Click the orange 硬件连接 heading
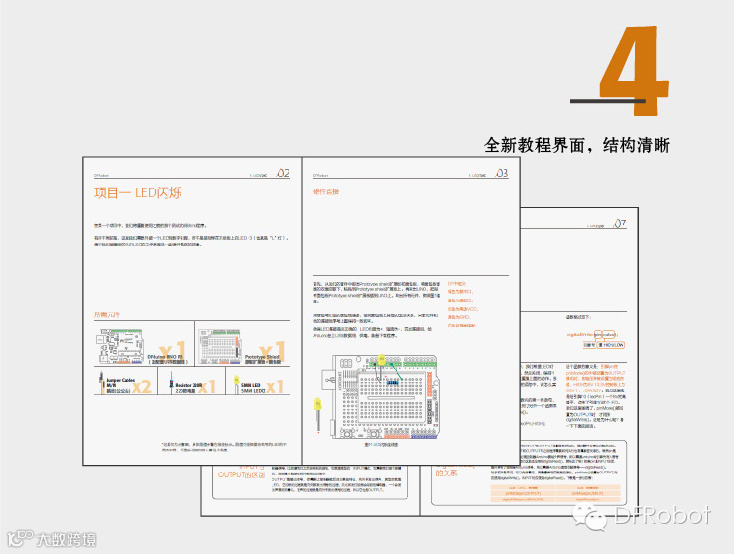 click(x=326, y=192)
